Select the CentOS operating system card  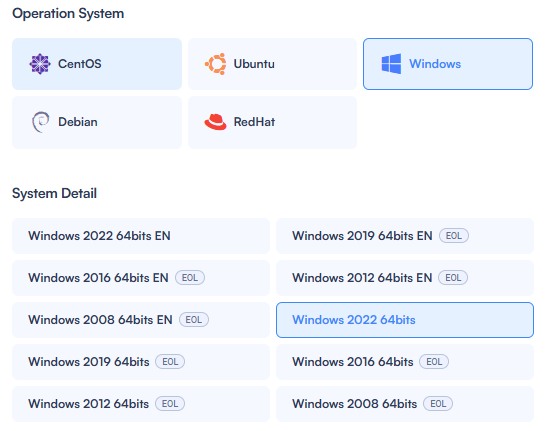tap(97, 64)
